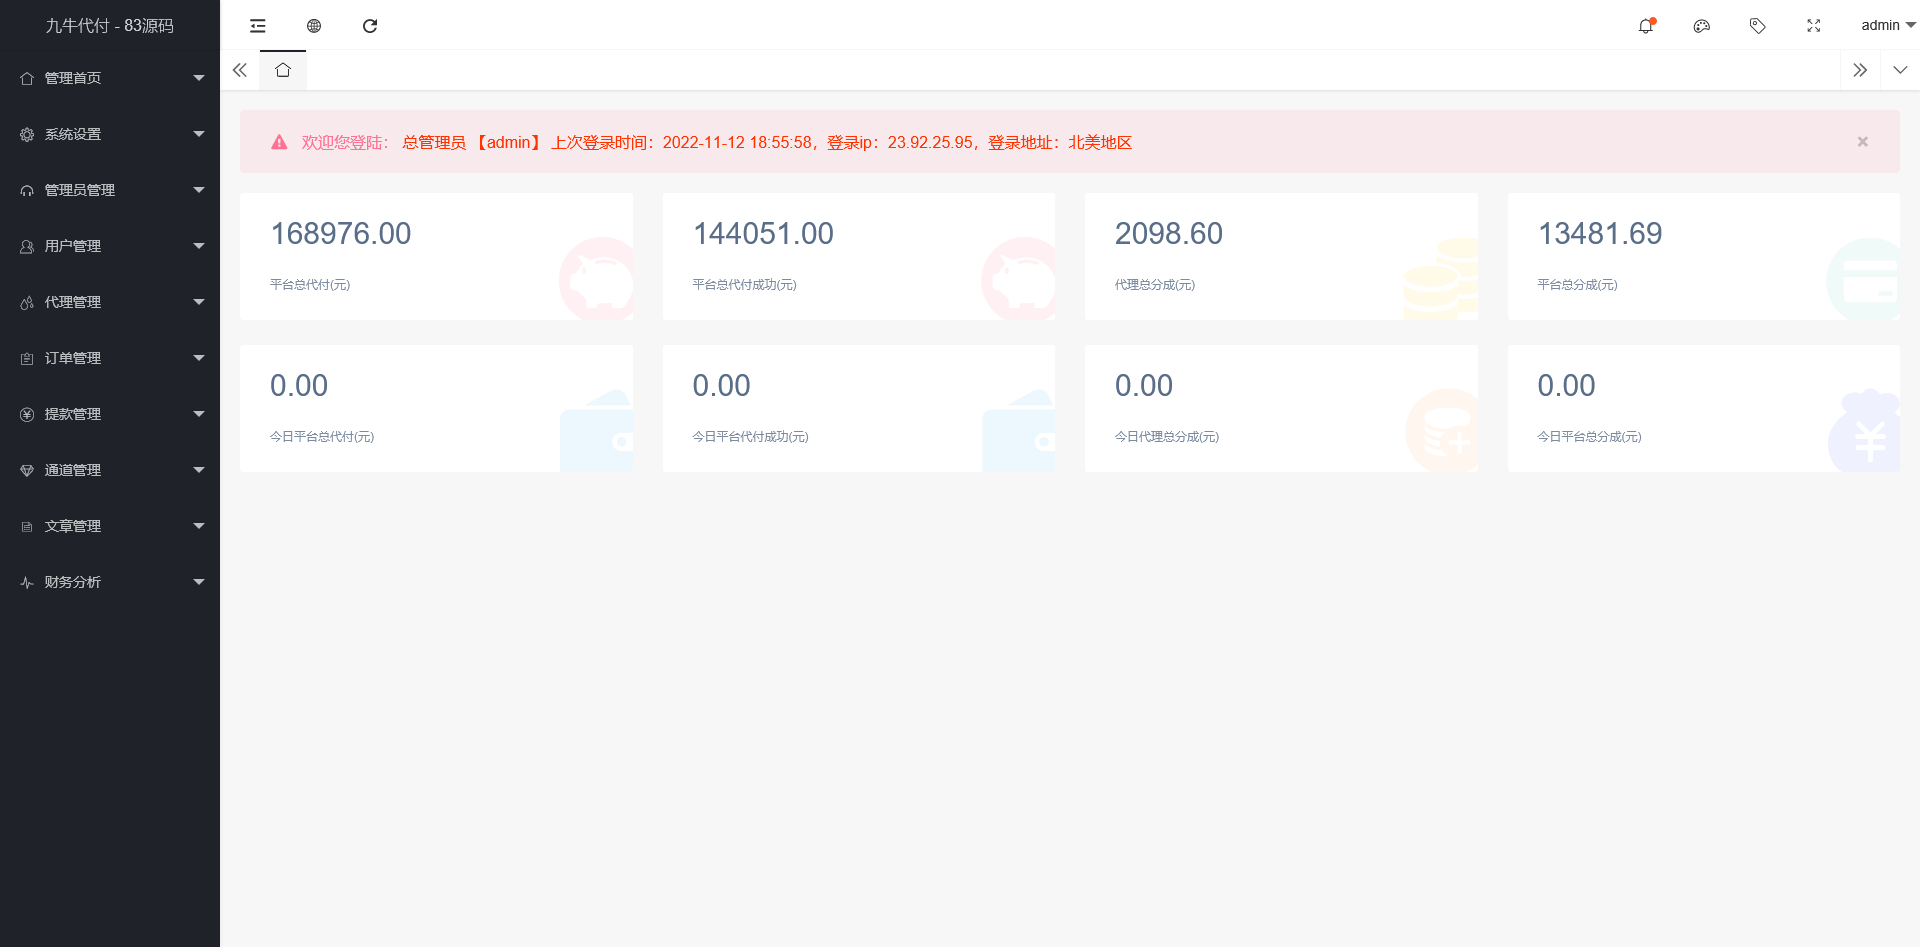Image resolution: width=1920 pixels, height=947 pixels.
Task: Click the 平台总代付 statistics card
Action: (436, 257)
